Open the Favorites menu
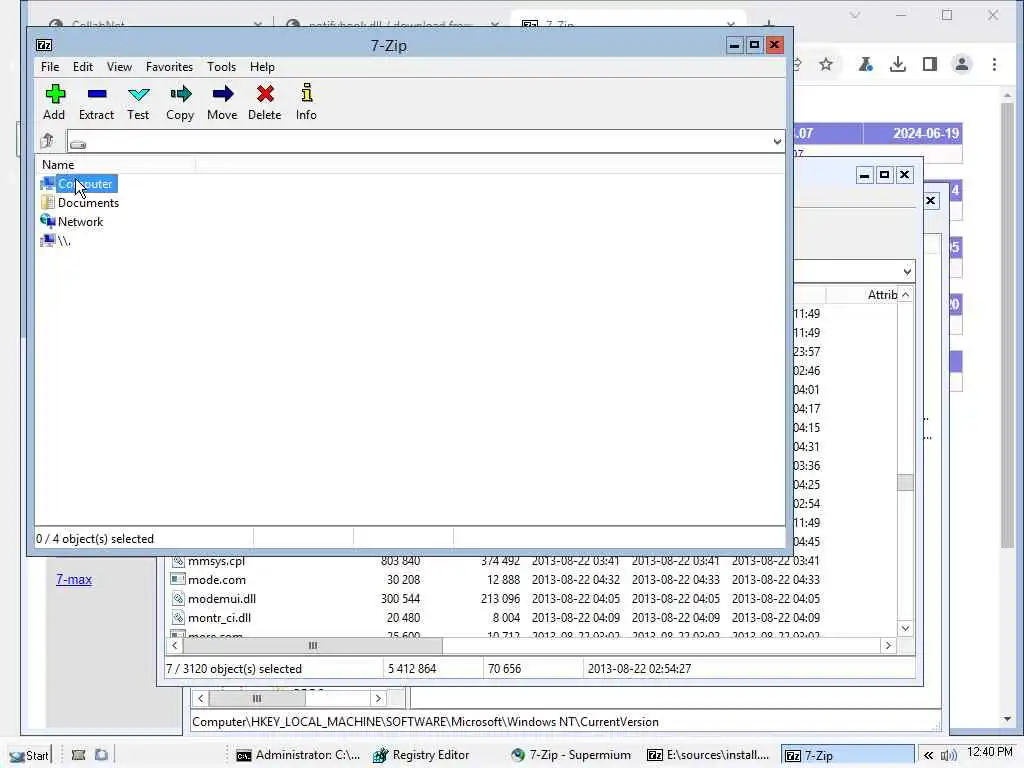Screen dimensions: 1024x768 pyautogui.click(x=169, y=67)
